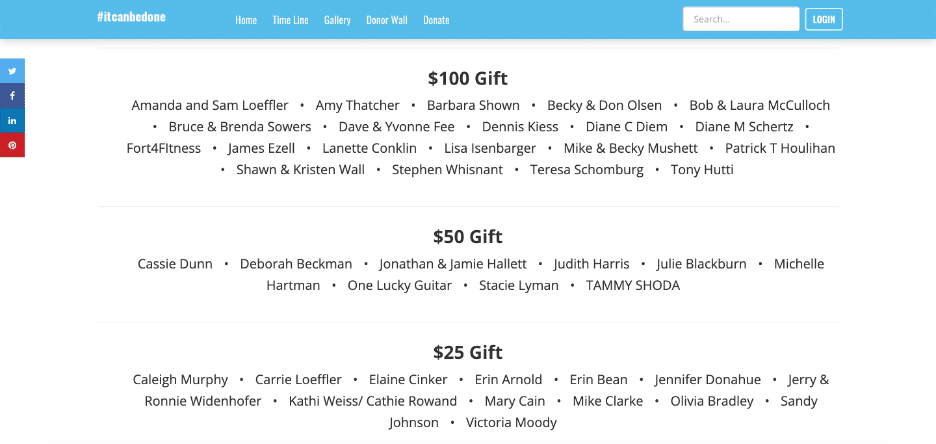Select the $100 Gift heading
The width and height of the screenshot is (936, 444).
tap(468, 78)
